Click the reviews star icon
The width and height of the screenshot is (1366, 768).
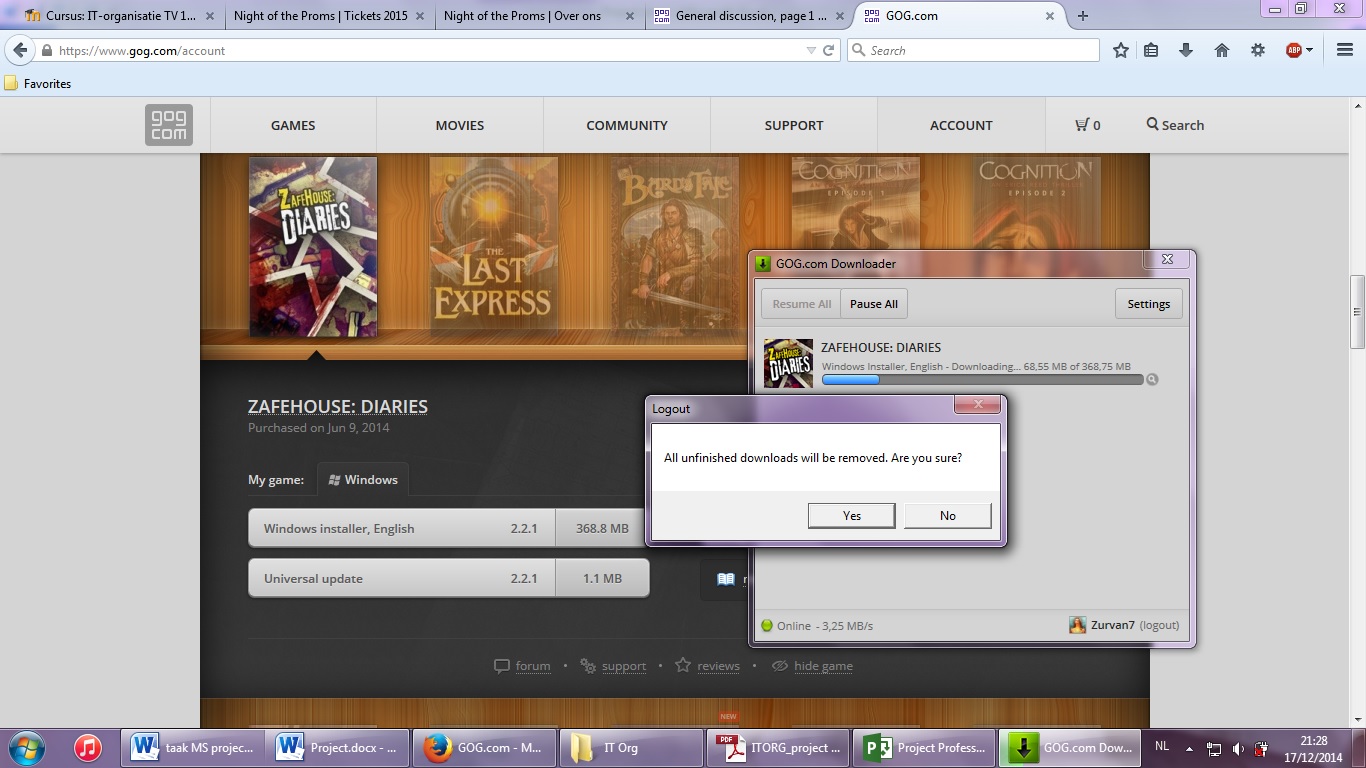tap(683, 665)
